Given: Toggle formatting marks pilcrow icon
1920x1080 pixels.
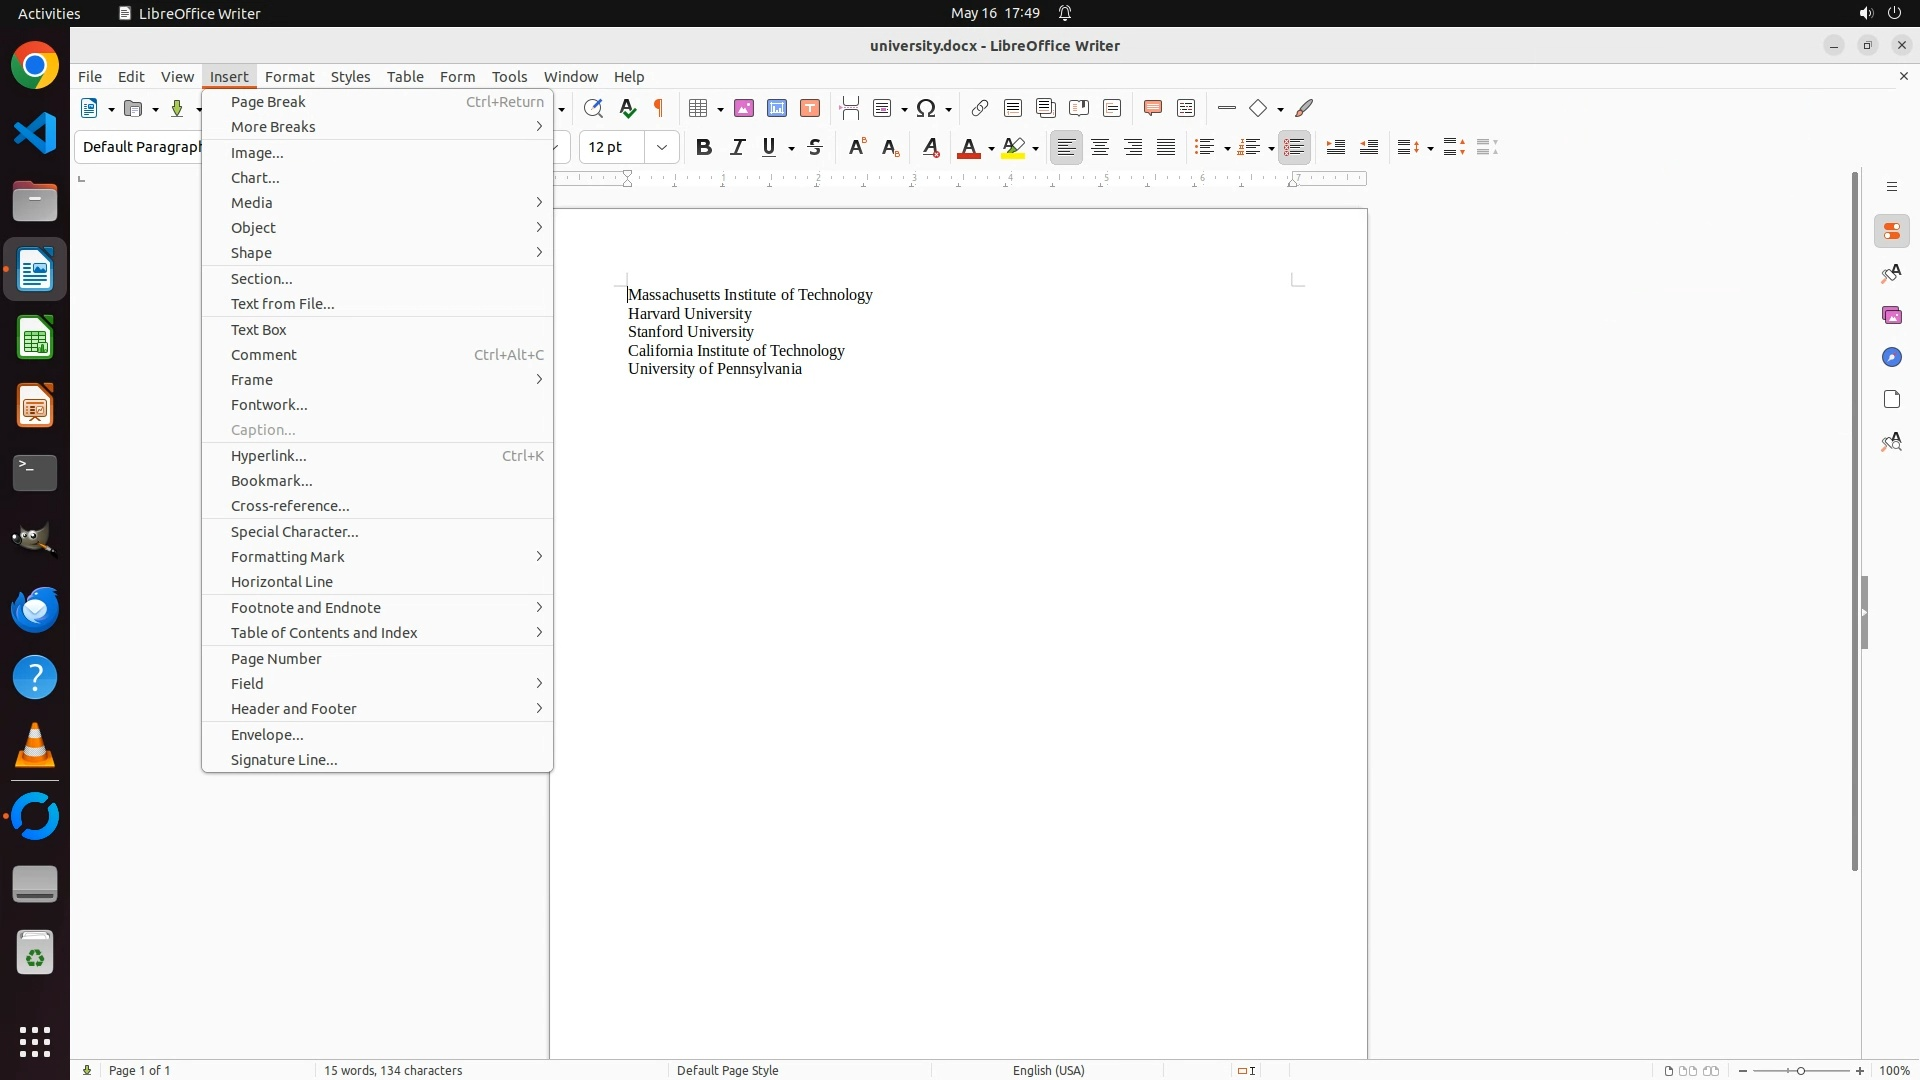Looking at the screenshot, I should pos(659,108).
